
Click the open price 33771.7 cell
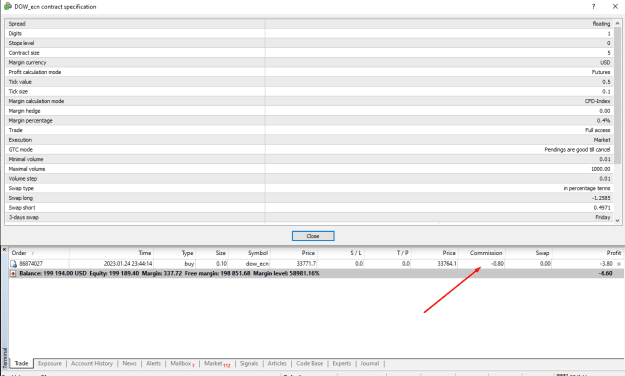pyautogui.click(x=306, y=264)
